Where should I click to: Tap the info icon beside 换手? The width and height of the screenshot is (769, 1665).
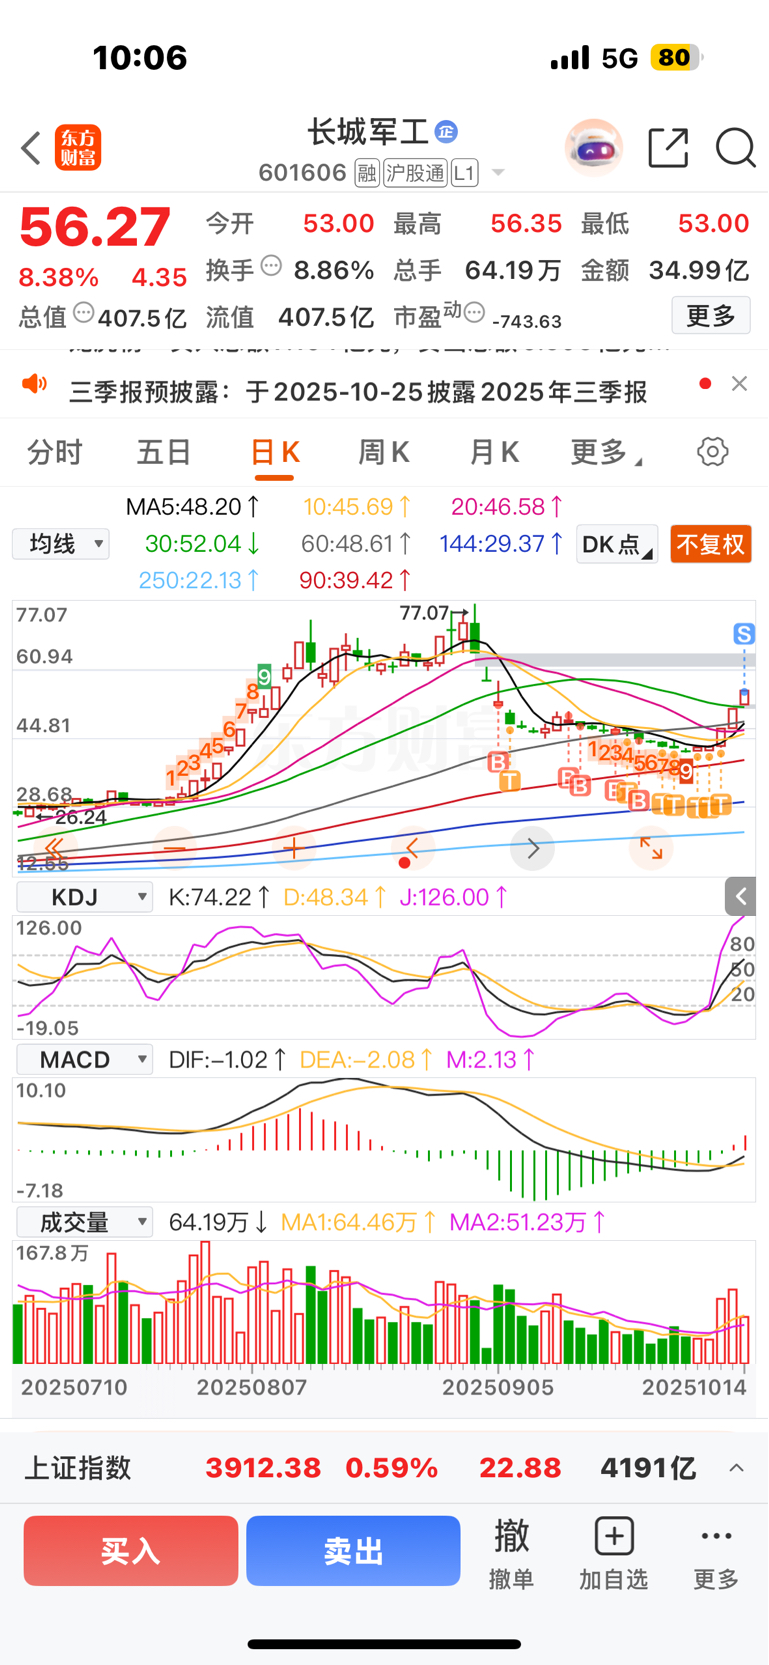point(271,266)
